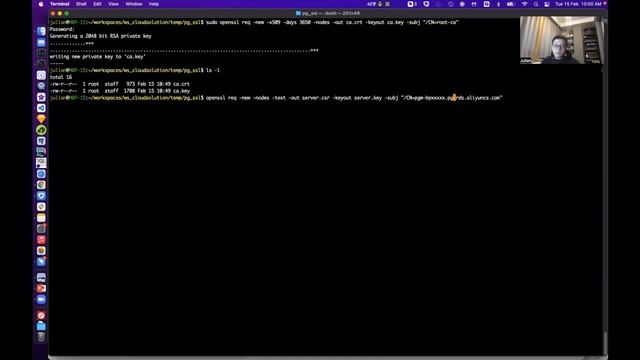The image size is (640, 360).
Task: Open the red circular app in Dock
Action: coord(41,315)
